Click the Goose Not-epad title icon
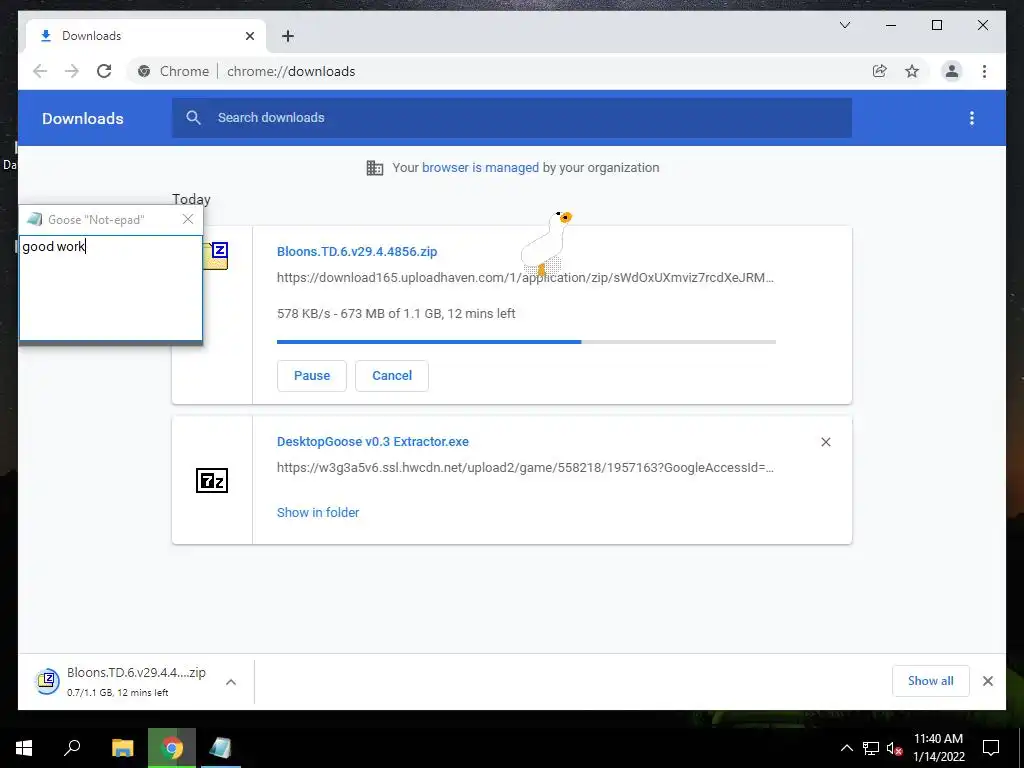Image resolution: width=1024 pixels, height=768 pixels. pos(35,219)
